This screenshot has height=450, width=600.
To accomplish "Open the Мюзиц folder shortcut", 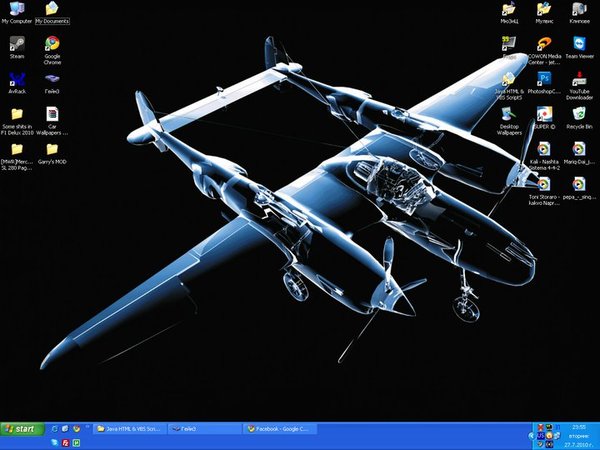I will (x=509, y=12).
